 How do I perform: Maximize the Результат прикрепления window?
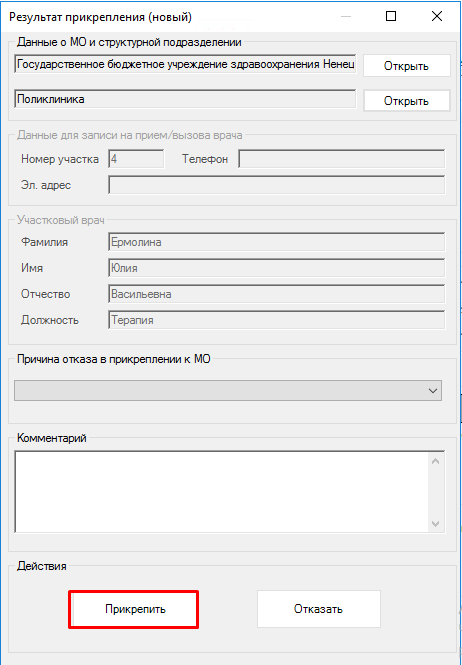pyautogui.click(x=391, y=17)
